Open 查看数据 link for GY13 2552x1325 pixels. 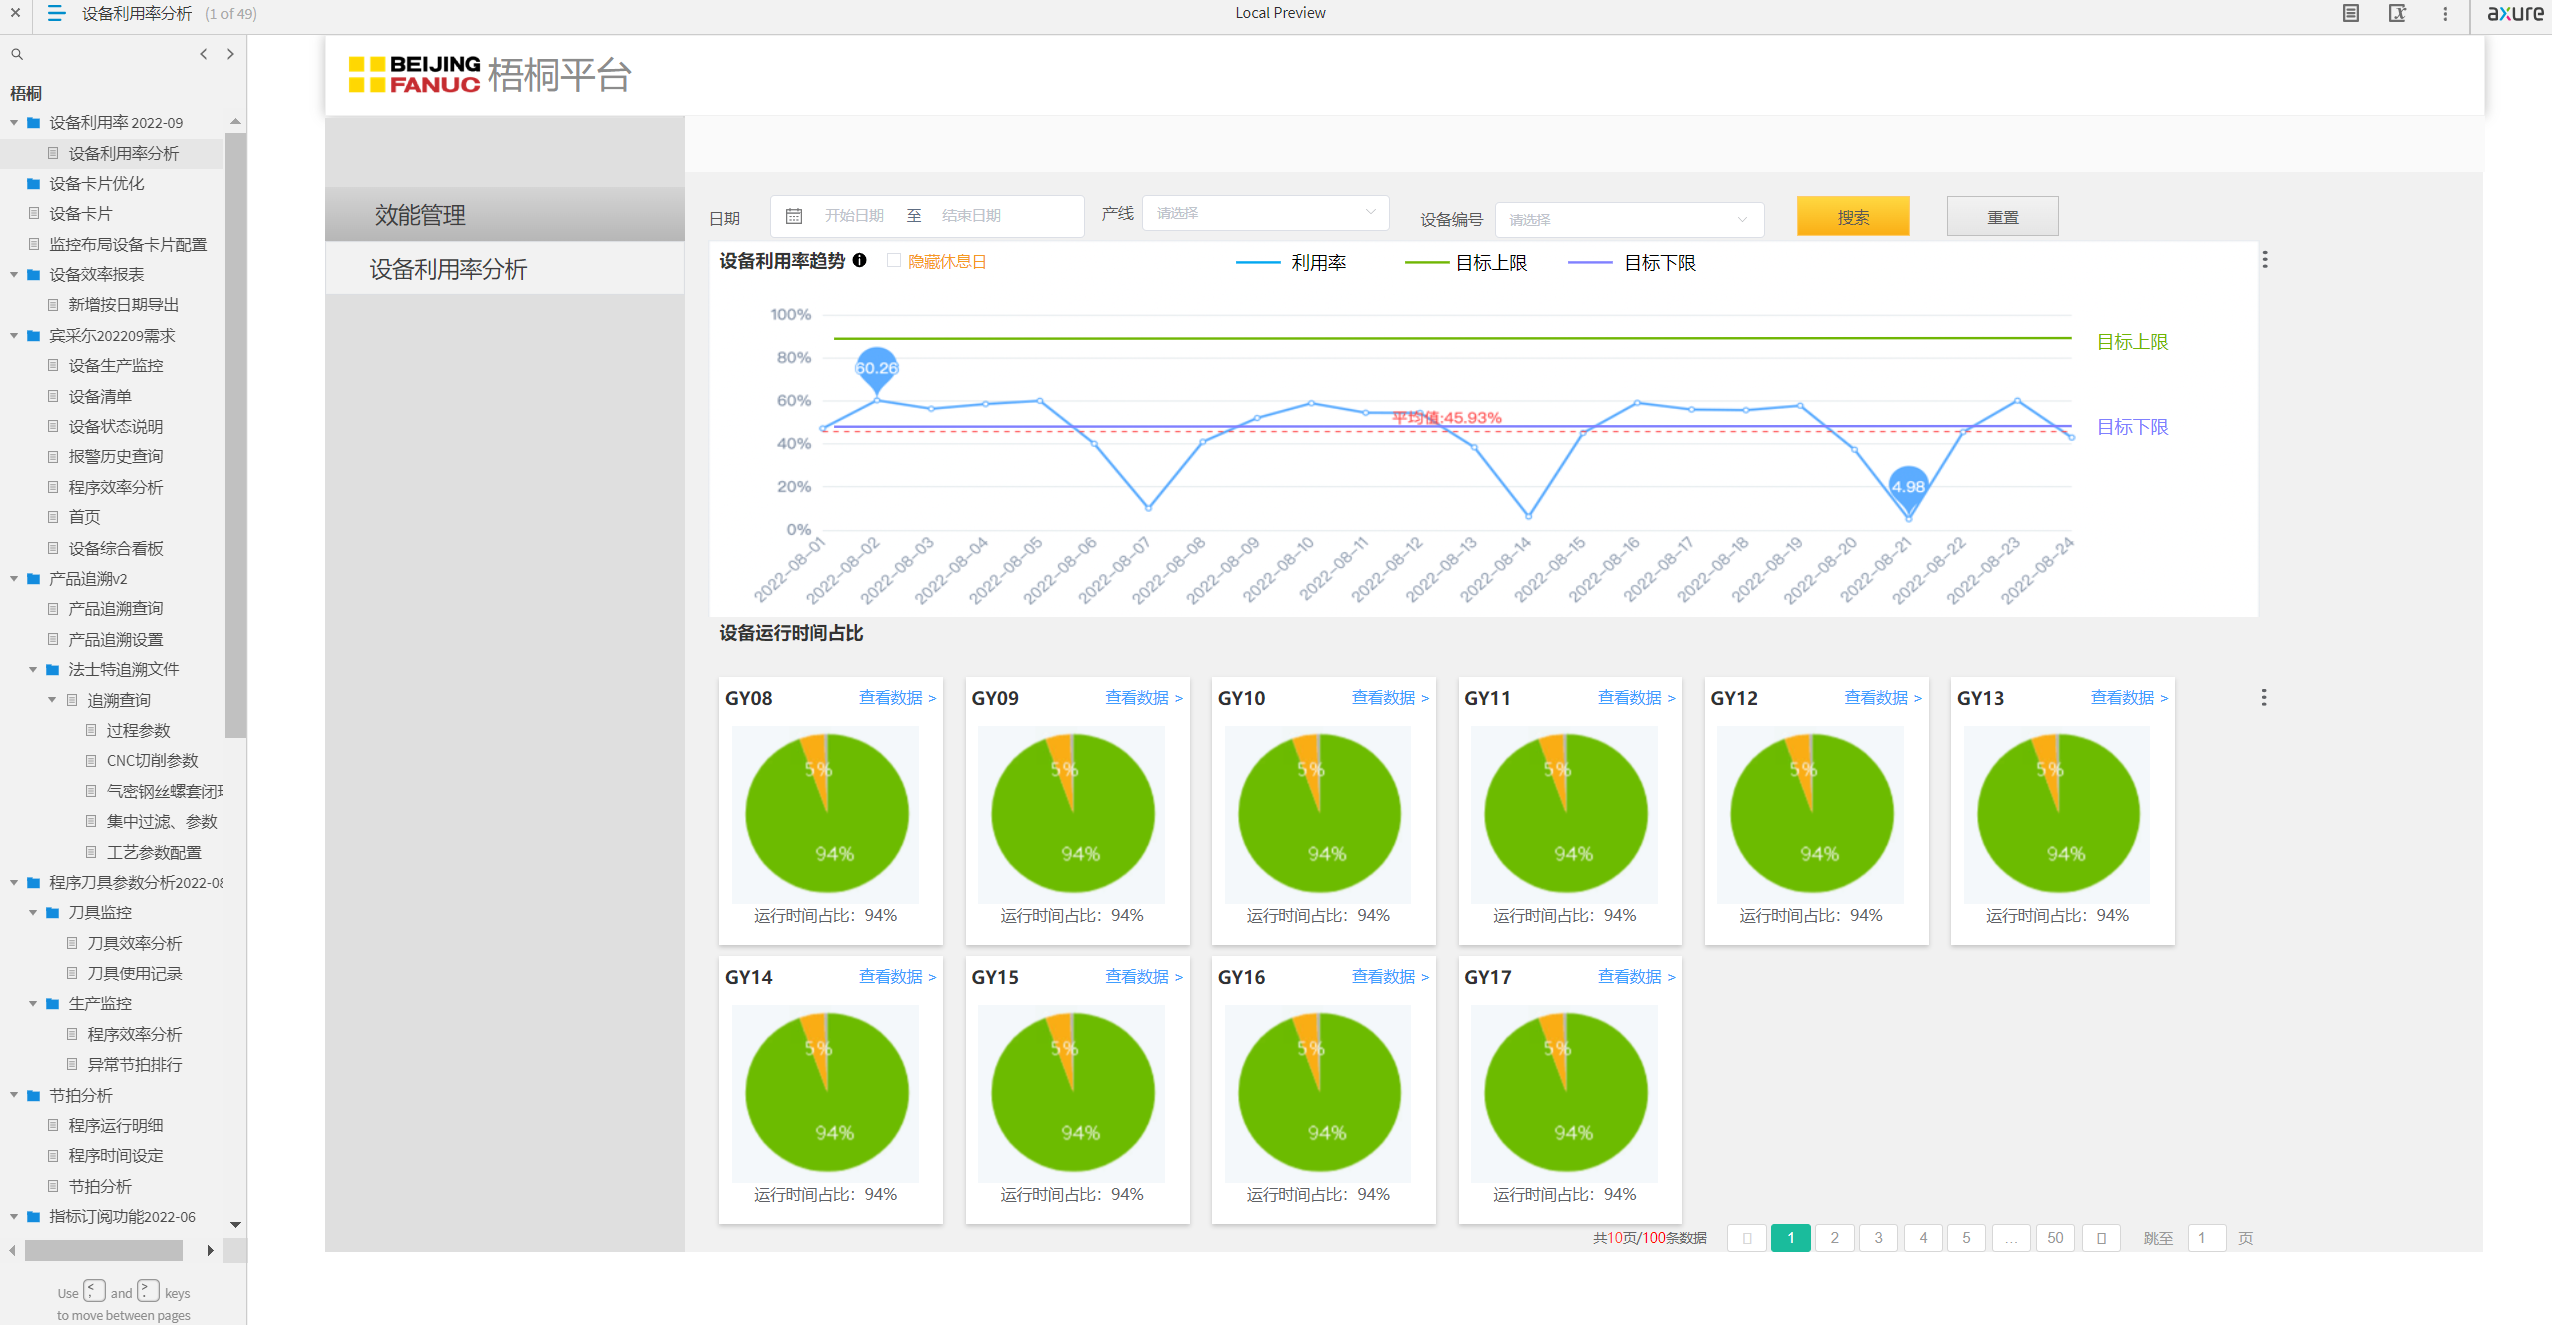click(x=2129, y=698)
